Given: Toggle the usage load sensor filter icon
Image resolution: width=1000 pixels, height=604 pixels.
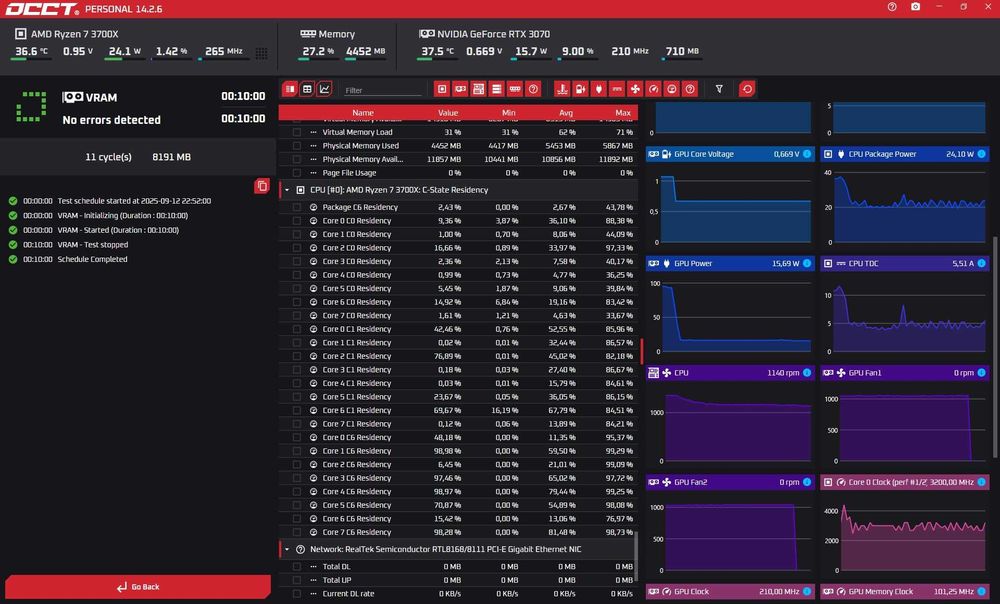Looking at the screenshot, I should tap(672, 89).
